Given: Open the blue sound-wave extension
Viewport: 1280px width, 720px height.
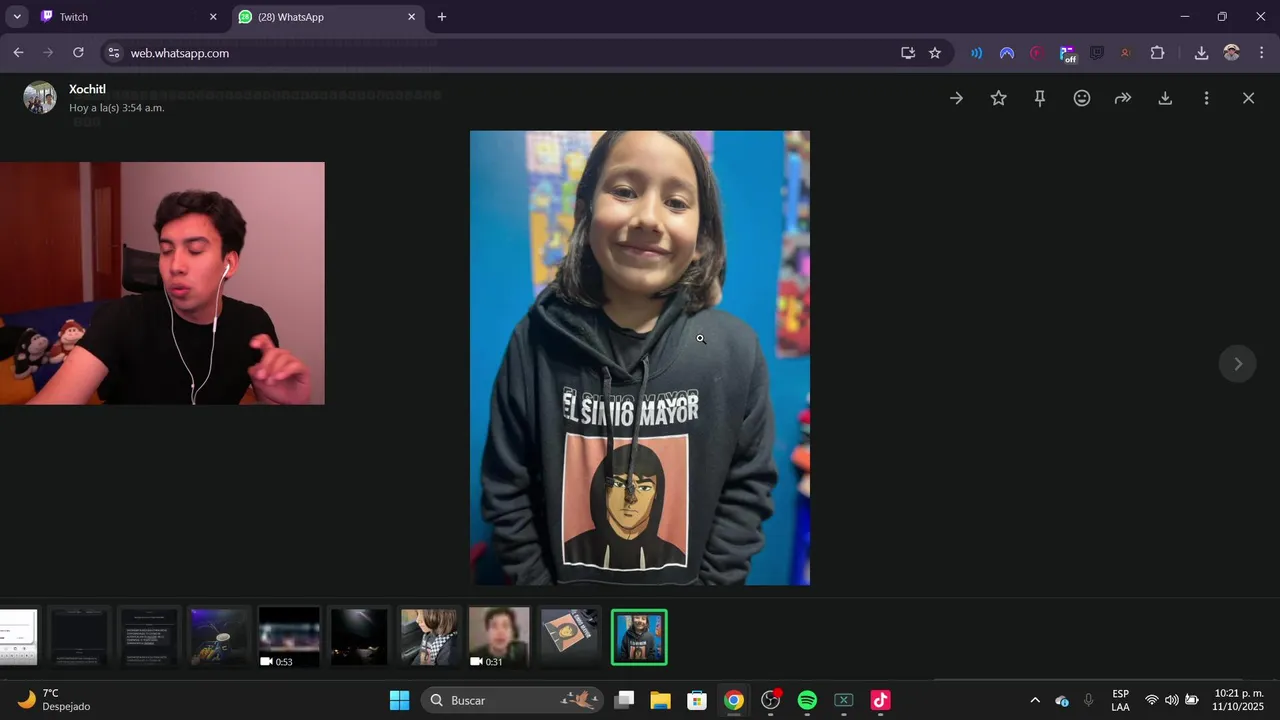Looking at the screenshot, I should pos(976,53).
